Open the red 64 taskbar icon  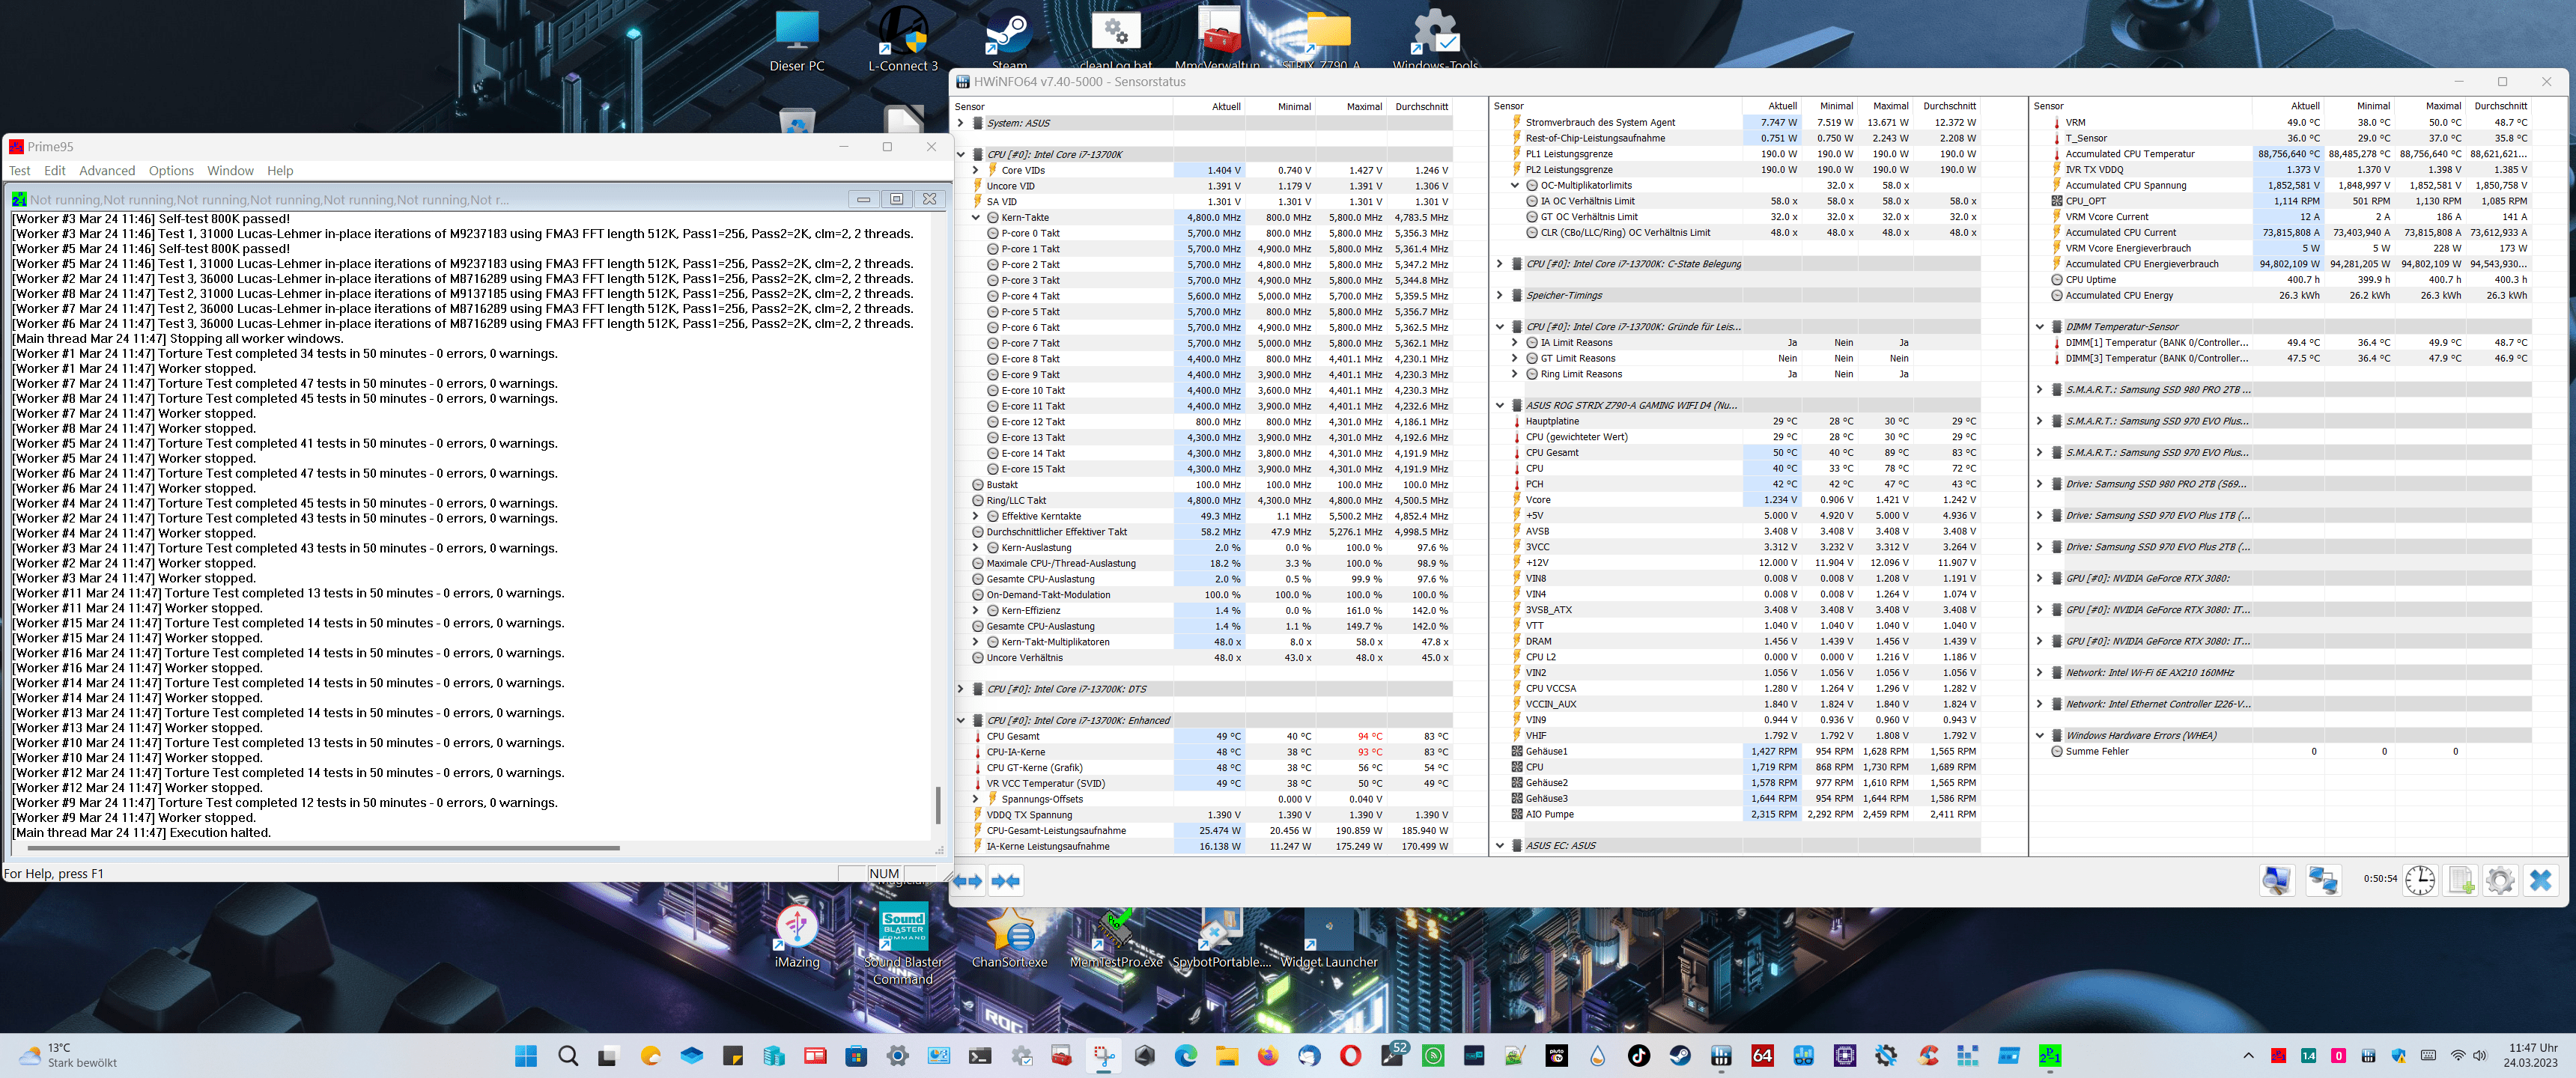tap(1762, 1056)
